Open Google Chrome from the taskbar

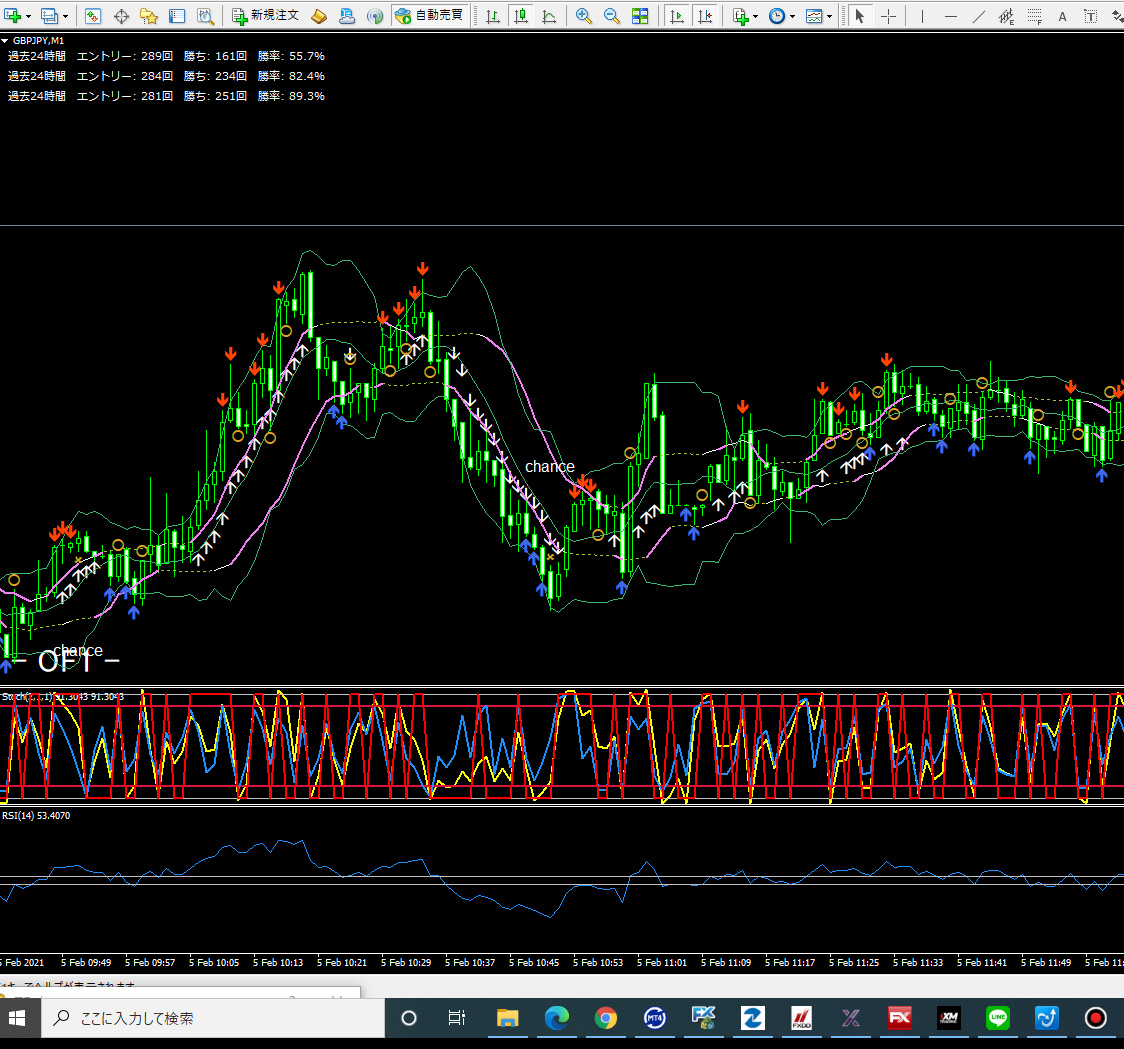point(605,1018)
